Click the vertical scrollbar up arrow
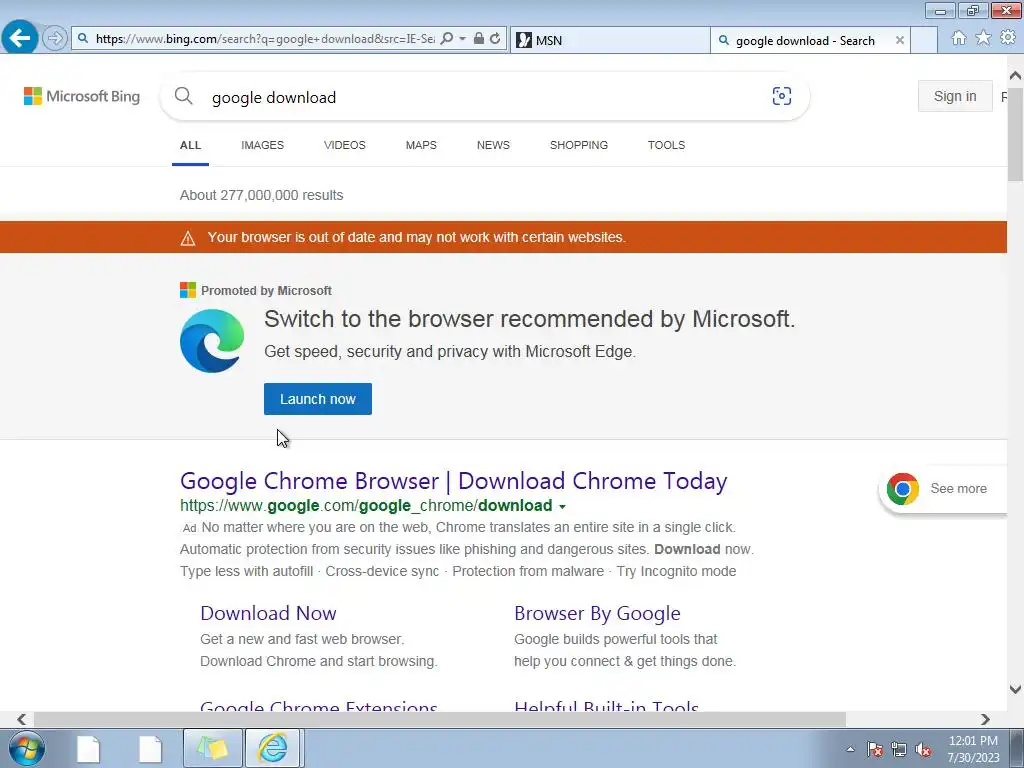This screenshot has height=768, width=1024. click(1015, 76)
